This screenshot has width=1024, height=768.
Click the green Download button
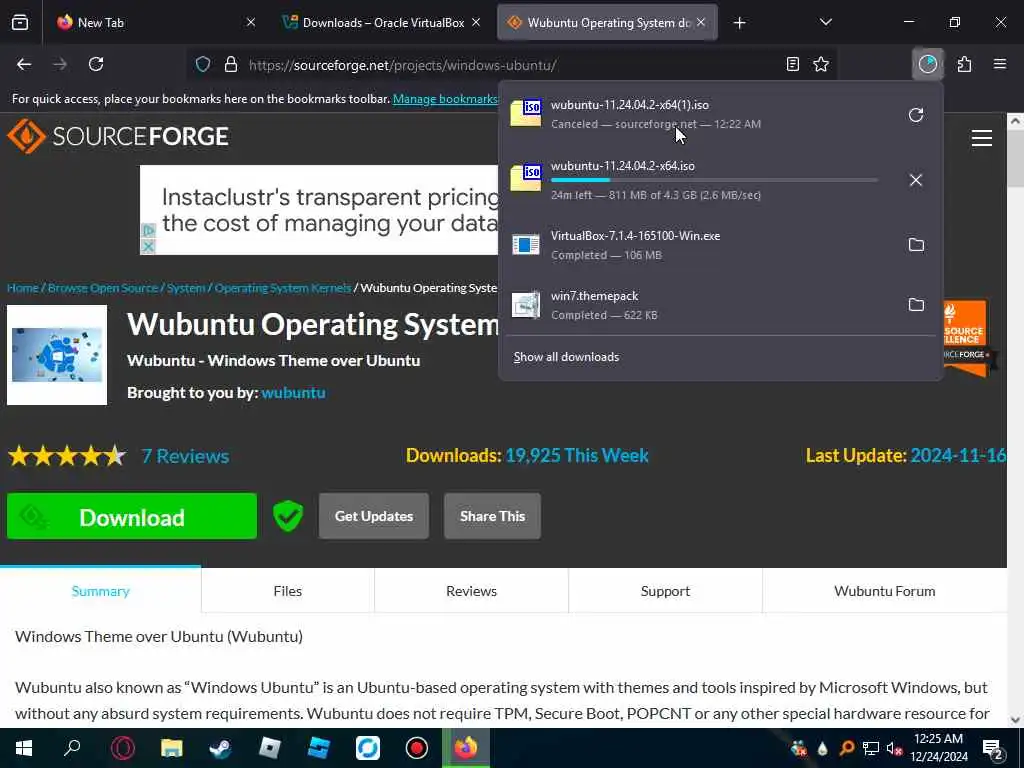tap(132, 516)
